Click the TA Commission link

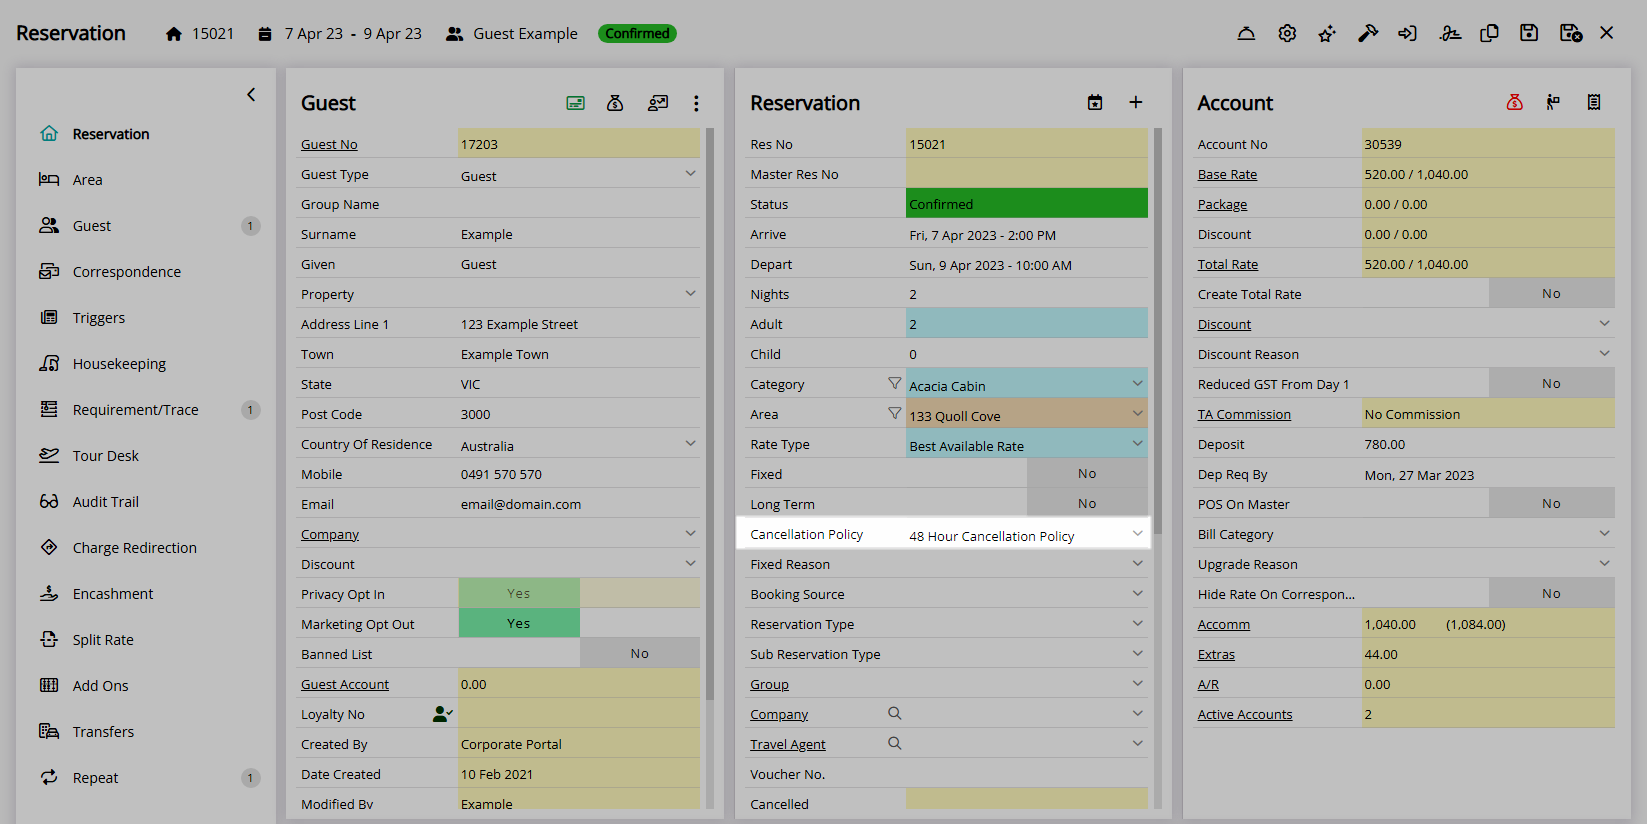tap(1244, 414)
